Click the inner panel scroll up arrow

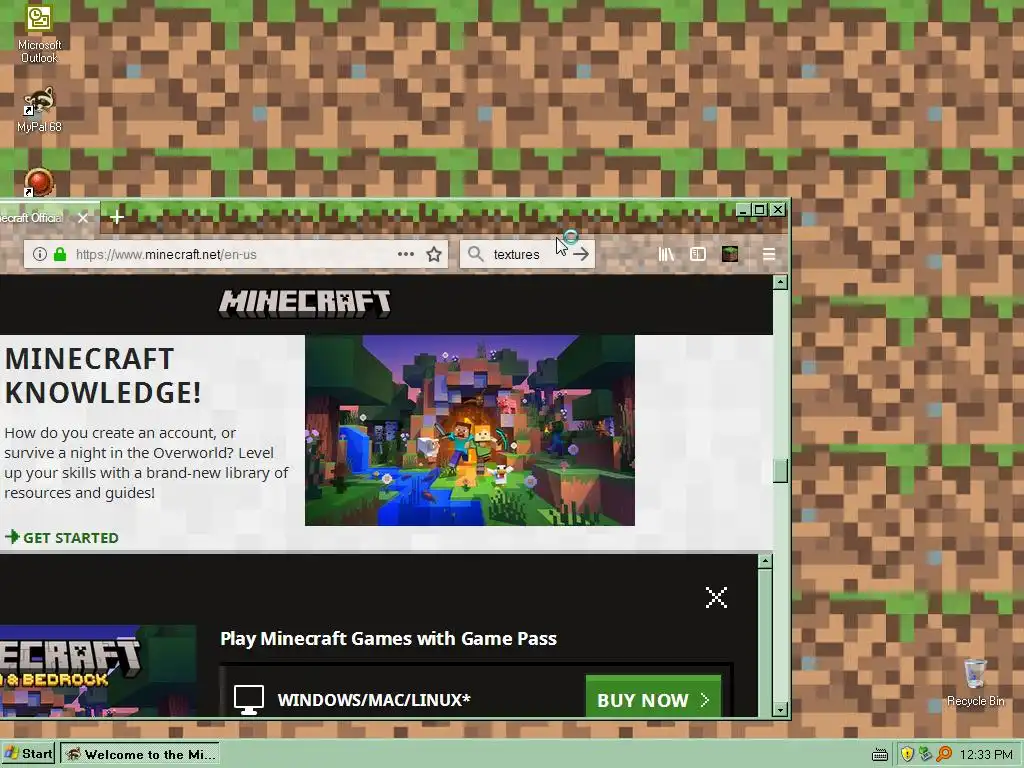765,560
